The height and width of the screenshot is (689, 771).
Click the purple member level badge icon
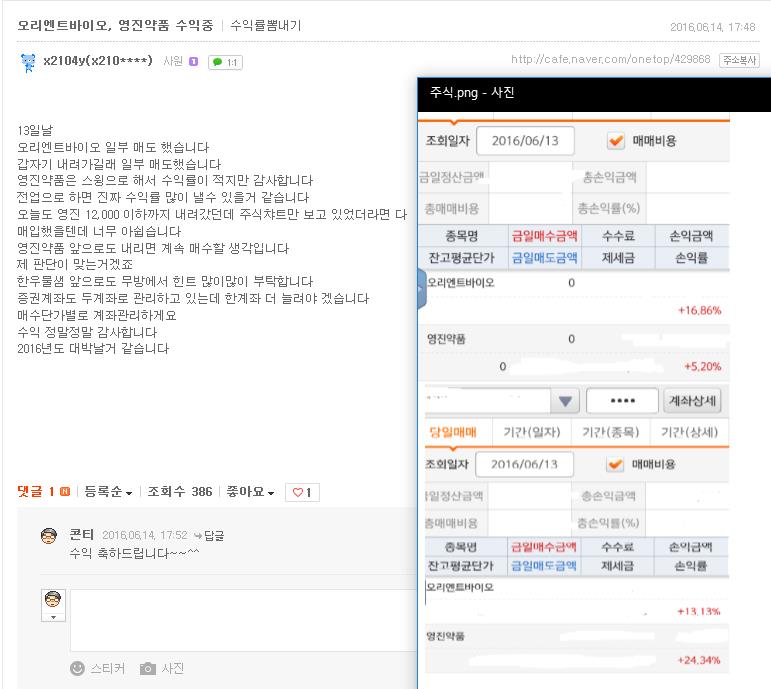point(194,61)
